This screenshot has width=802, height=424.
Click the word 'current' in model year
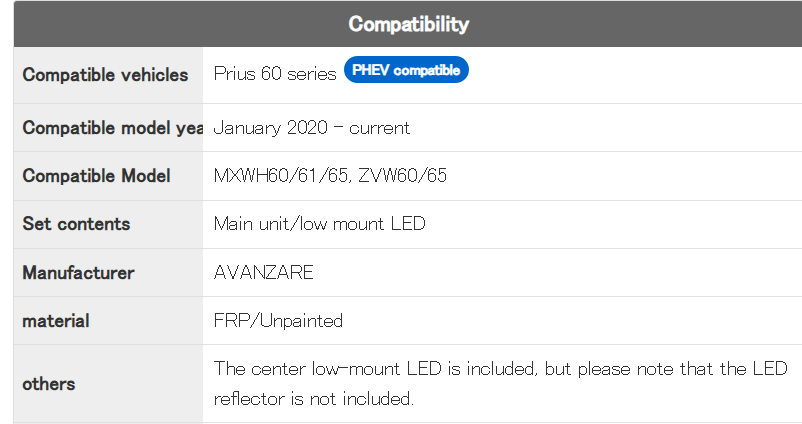point(380,128)
